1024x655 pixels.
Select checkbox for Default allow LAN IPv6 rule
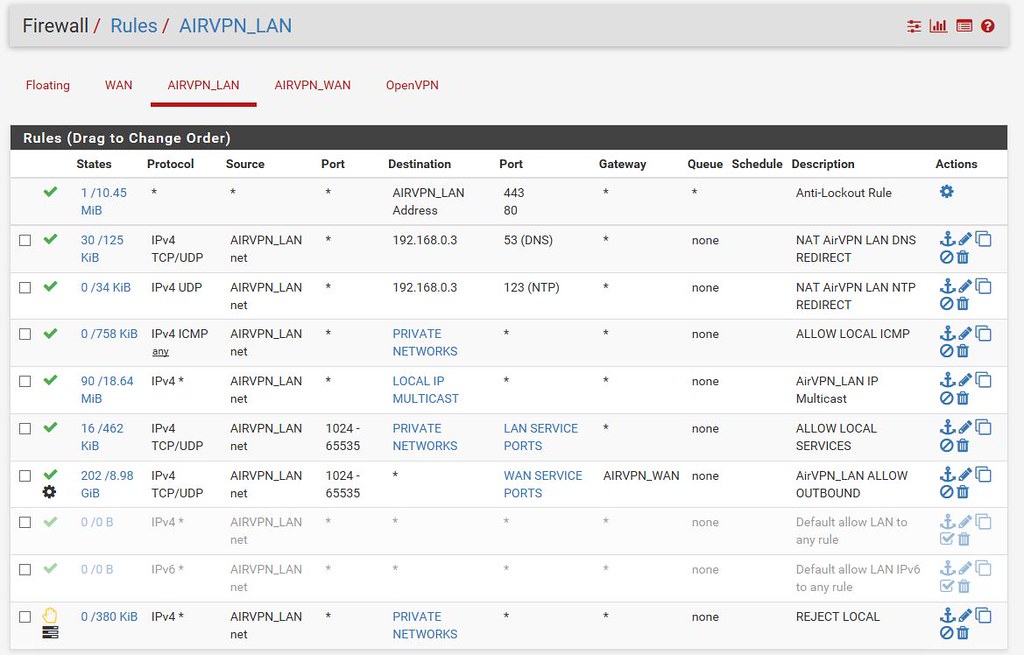tap(25, 569)
